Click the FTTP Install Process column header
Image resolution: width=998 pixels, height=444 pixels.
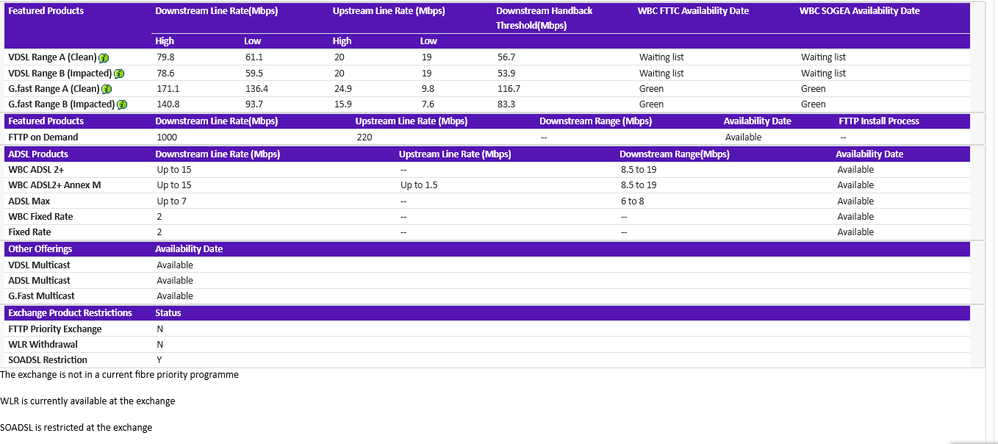click(x=878, y=121)
